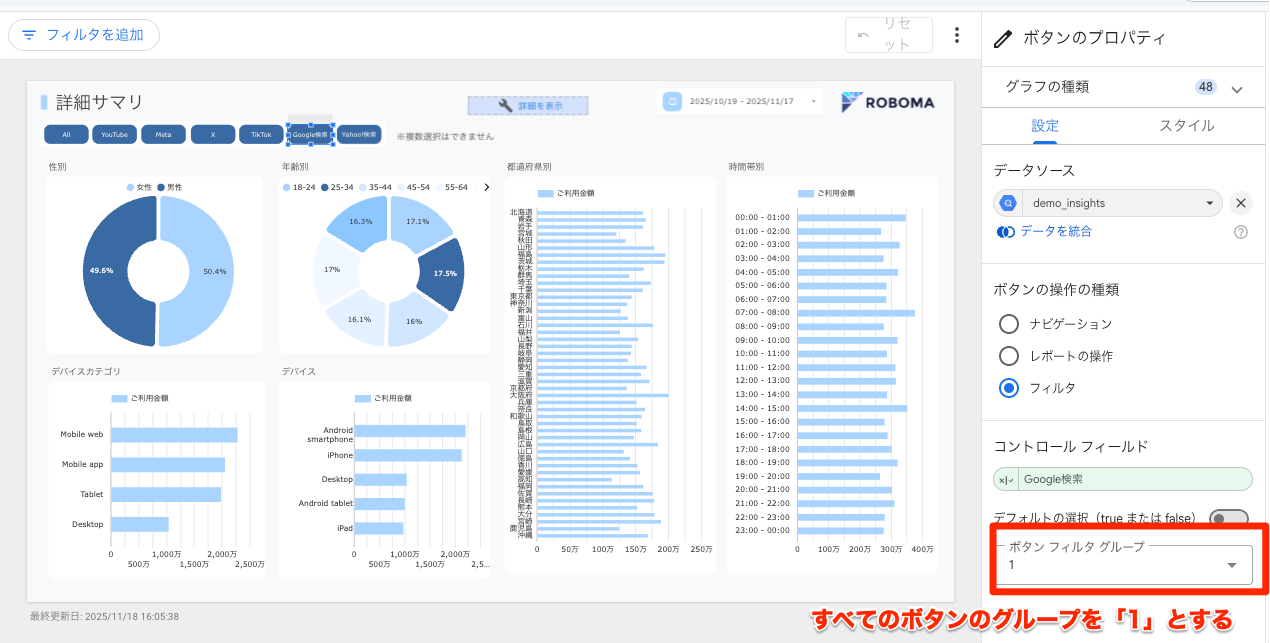Switch to the 設定 tab
The width and height of the screenshot is (1270, 643).
pos(1045,126)
